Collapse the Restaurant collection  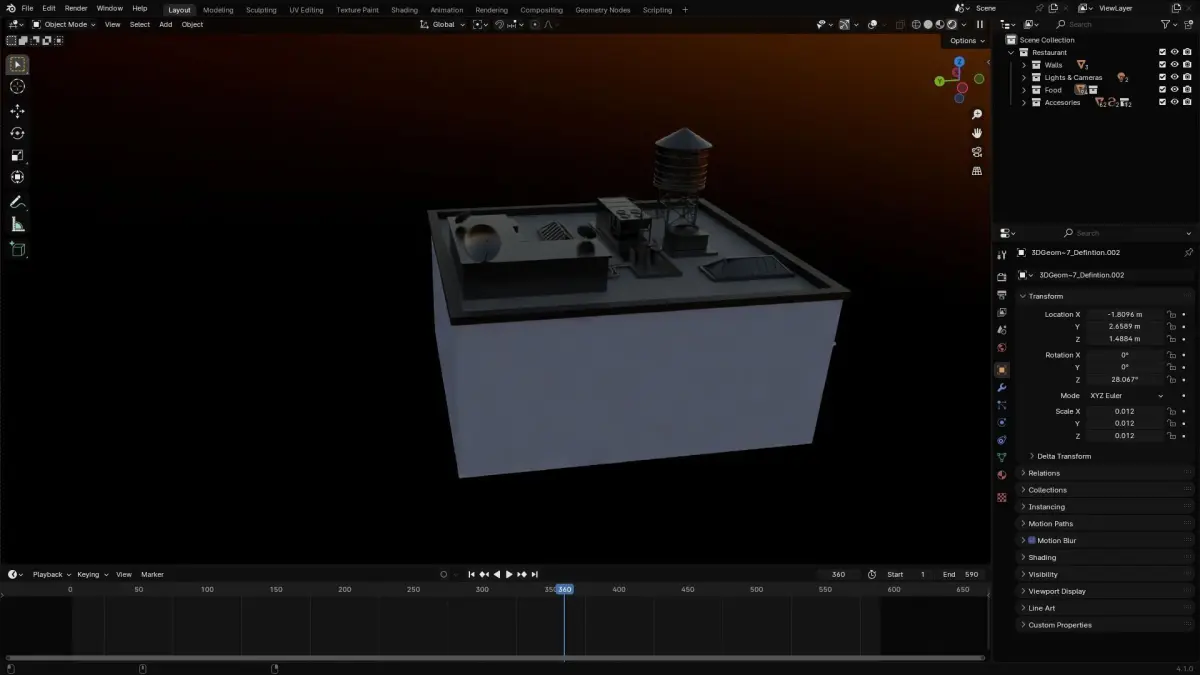[1011, 52]
